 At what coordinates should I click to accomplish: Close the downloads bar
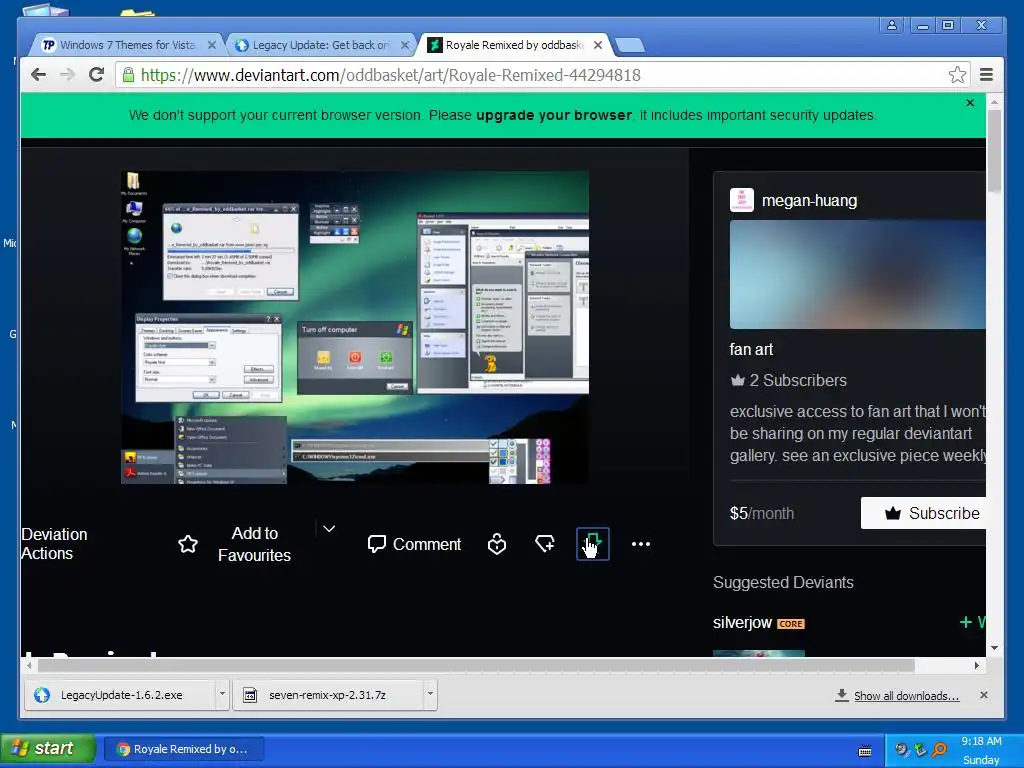pyautogui.click(x=984, y=695)
